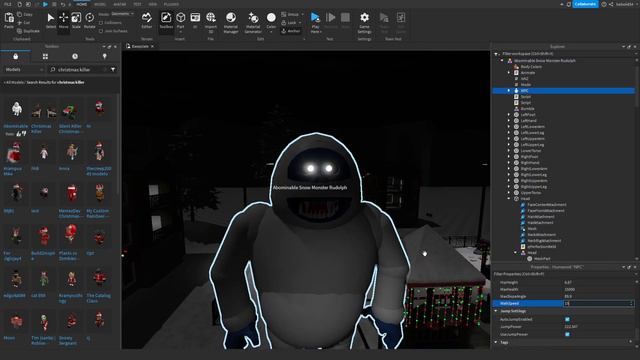Select the UpperTorso tree item

pos(531,193)
